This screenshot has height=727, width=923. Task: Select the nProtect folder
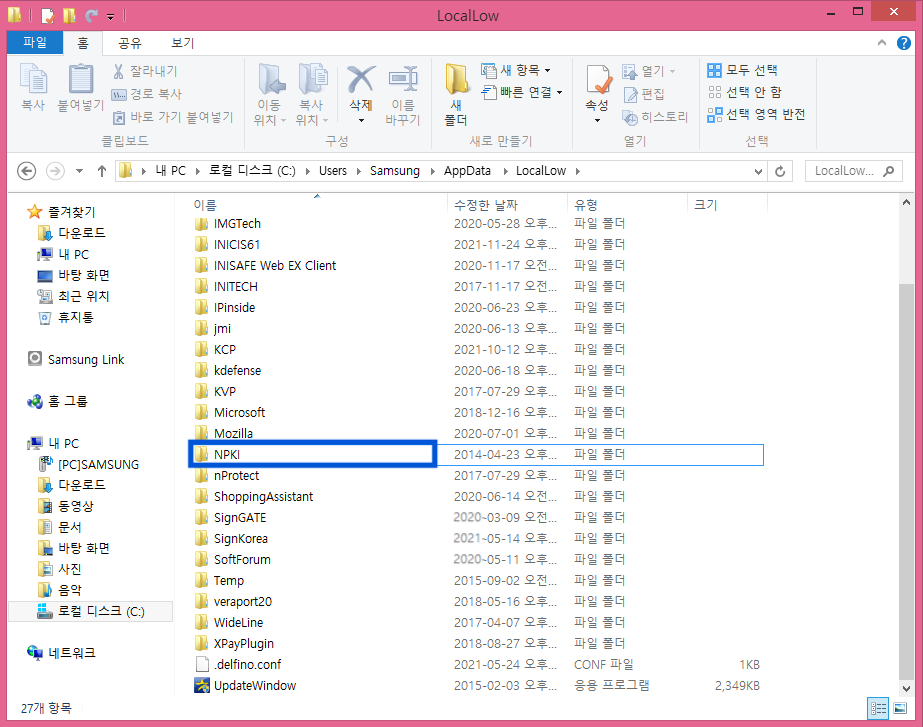pos(237,476)
